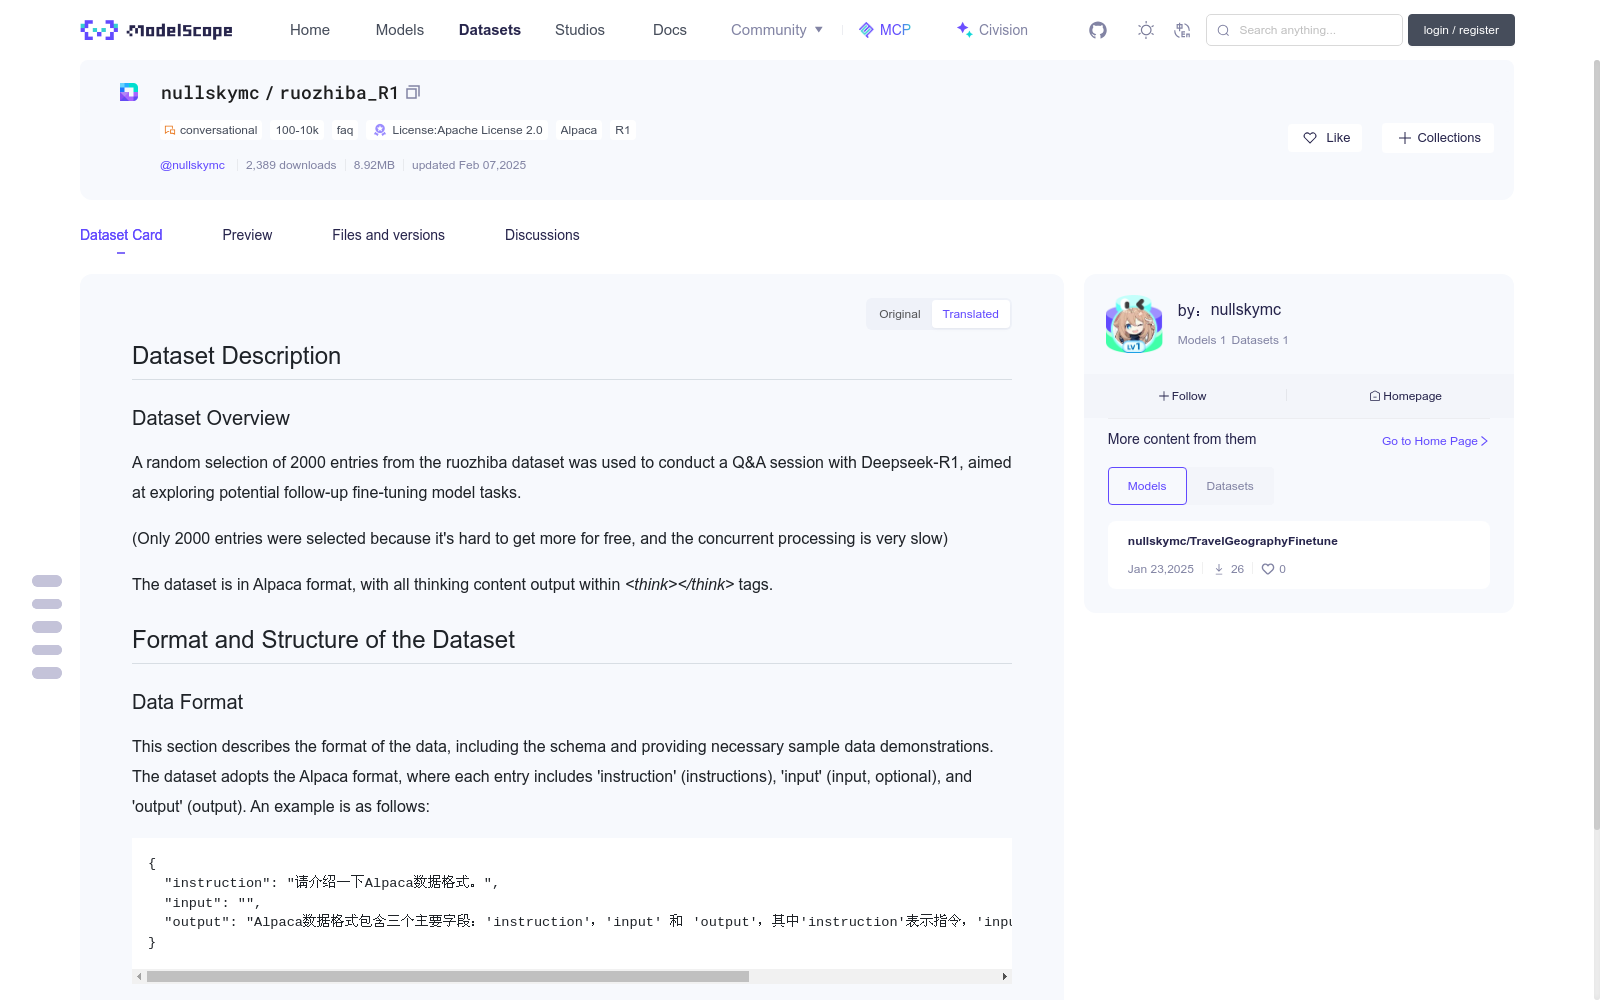
Task: Copy dataset name with the copy icon
Action: 413,92
